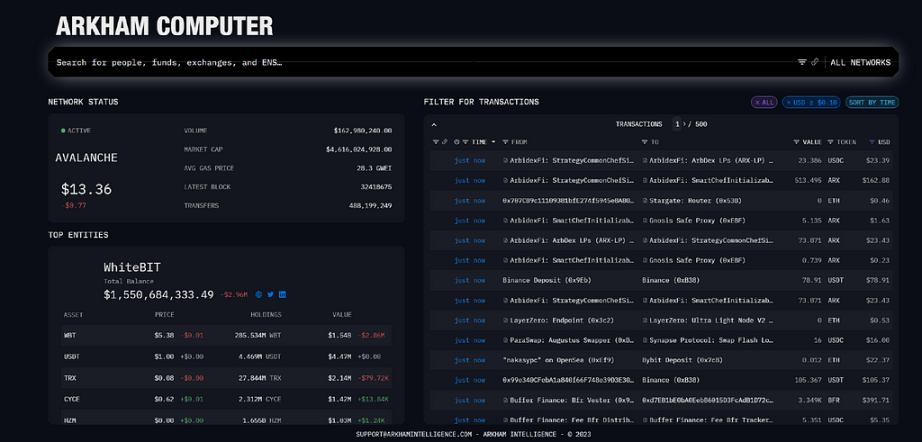Click the FROM column header
This screenshot has height=442, width=922.
click(x=519, y=142)
